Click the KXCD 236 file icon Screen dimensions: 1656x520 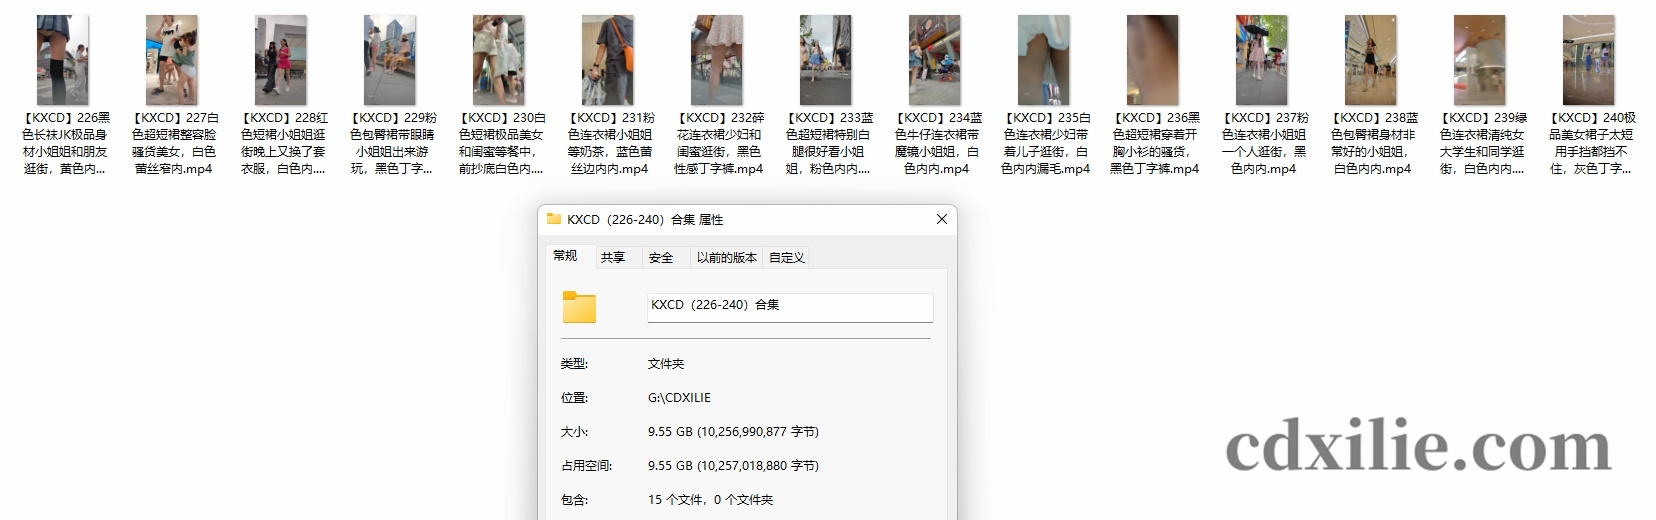pos(1153,60)
